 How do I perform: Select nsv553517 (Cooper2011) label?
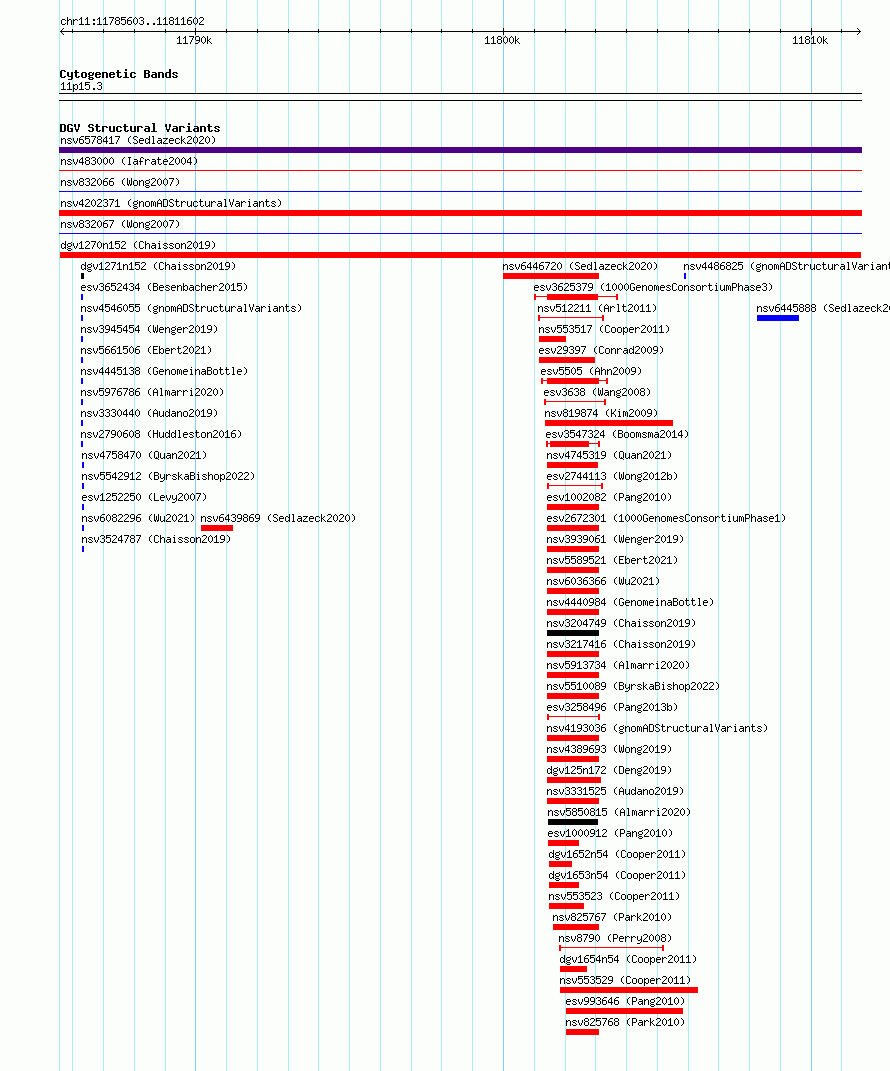click(x=604, y=329)
